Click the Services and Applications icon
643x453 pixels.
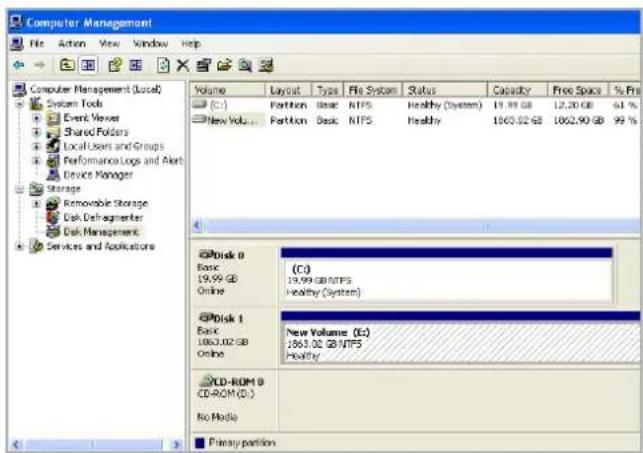point(36,246)
